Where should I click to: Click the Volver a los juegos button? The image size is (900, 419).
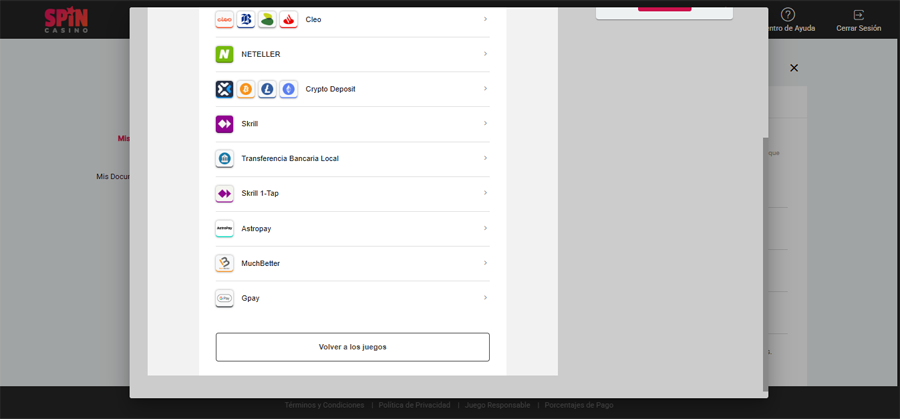[352, 347]
